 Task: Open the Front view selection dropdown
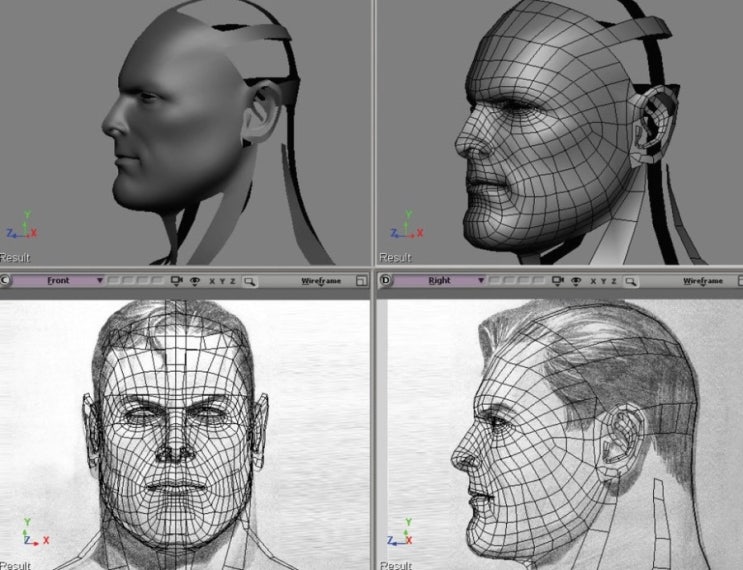(x=58, y=281)
